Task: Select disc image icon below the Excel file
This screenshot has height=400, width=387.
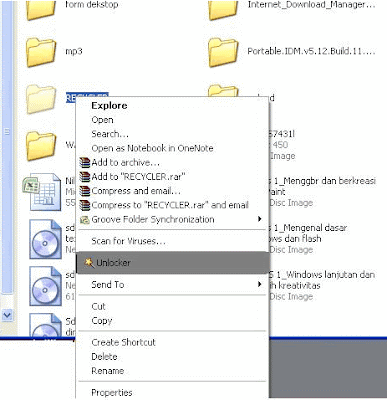Action: (45, 239)
